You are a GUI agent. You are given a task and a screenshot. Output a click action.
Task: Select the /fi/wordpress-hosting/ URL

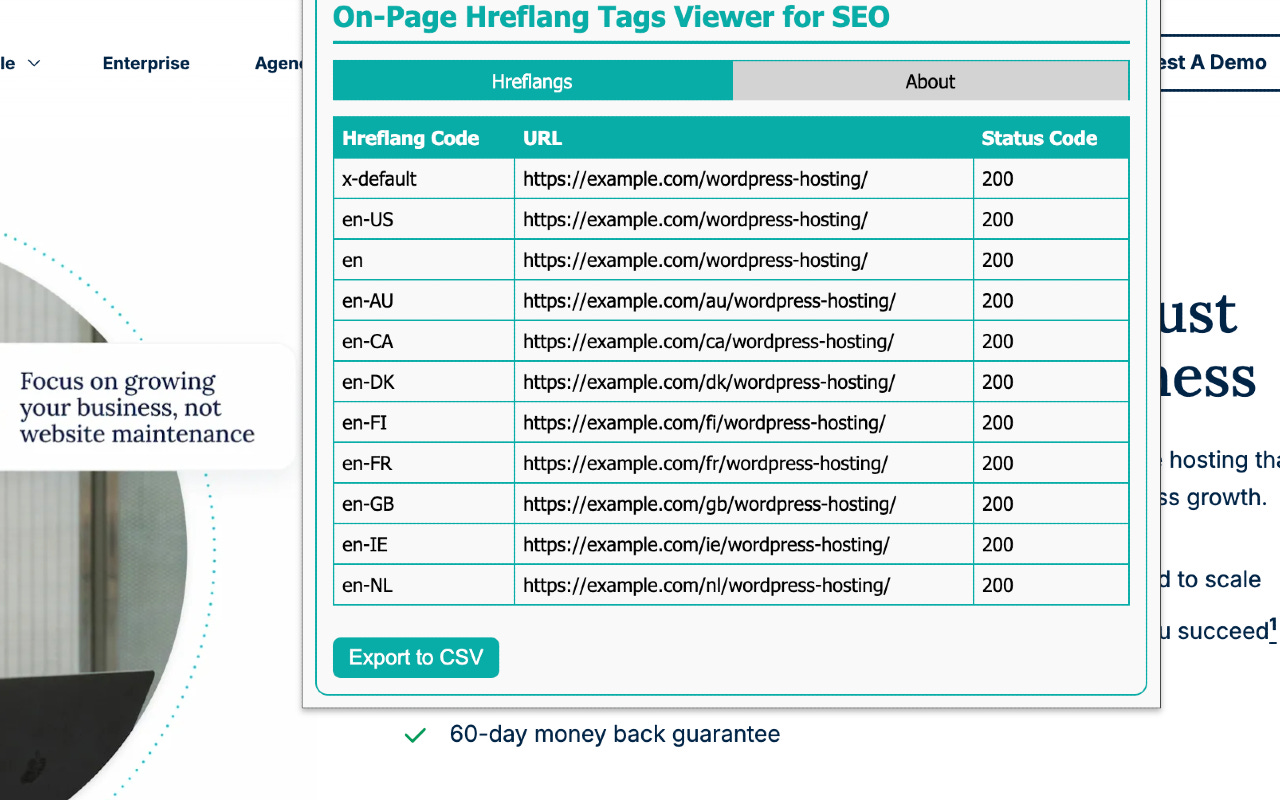[x=704, y=423]
